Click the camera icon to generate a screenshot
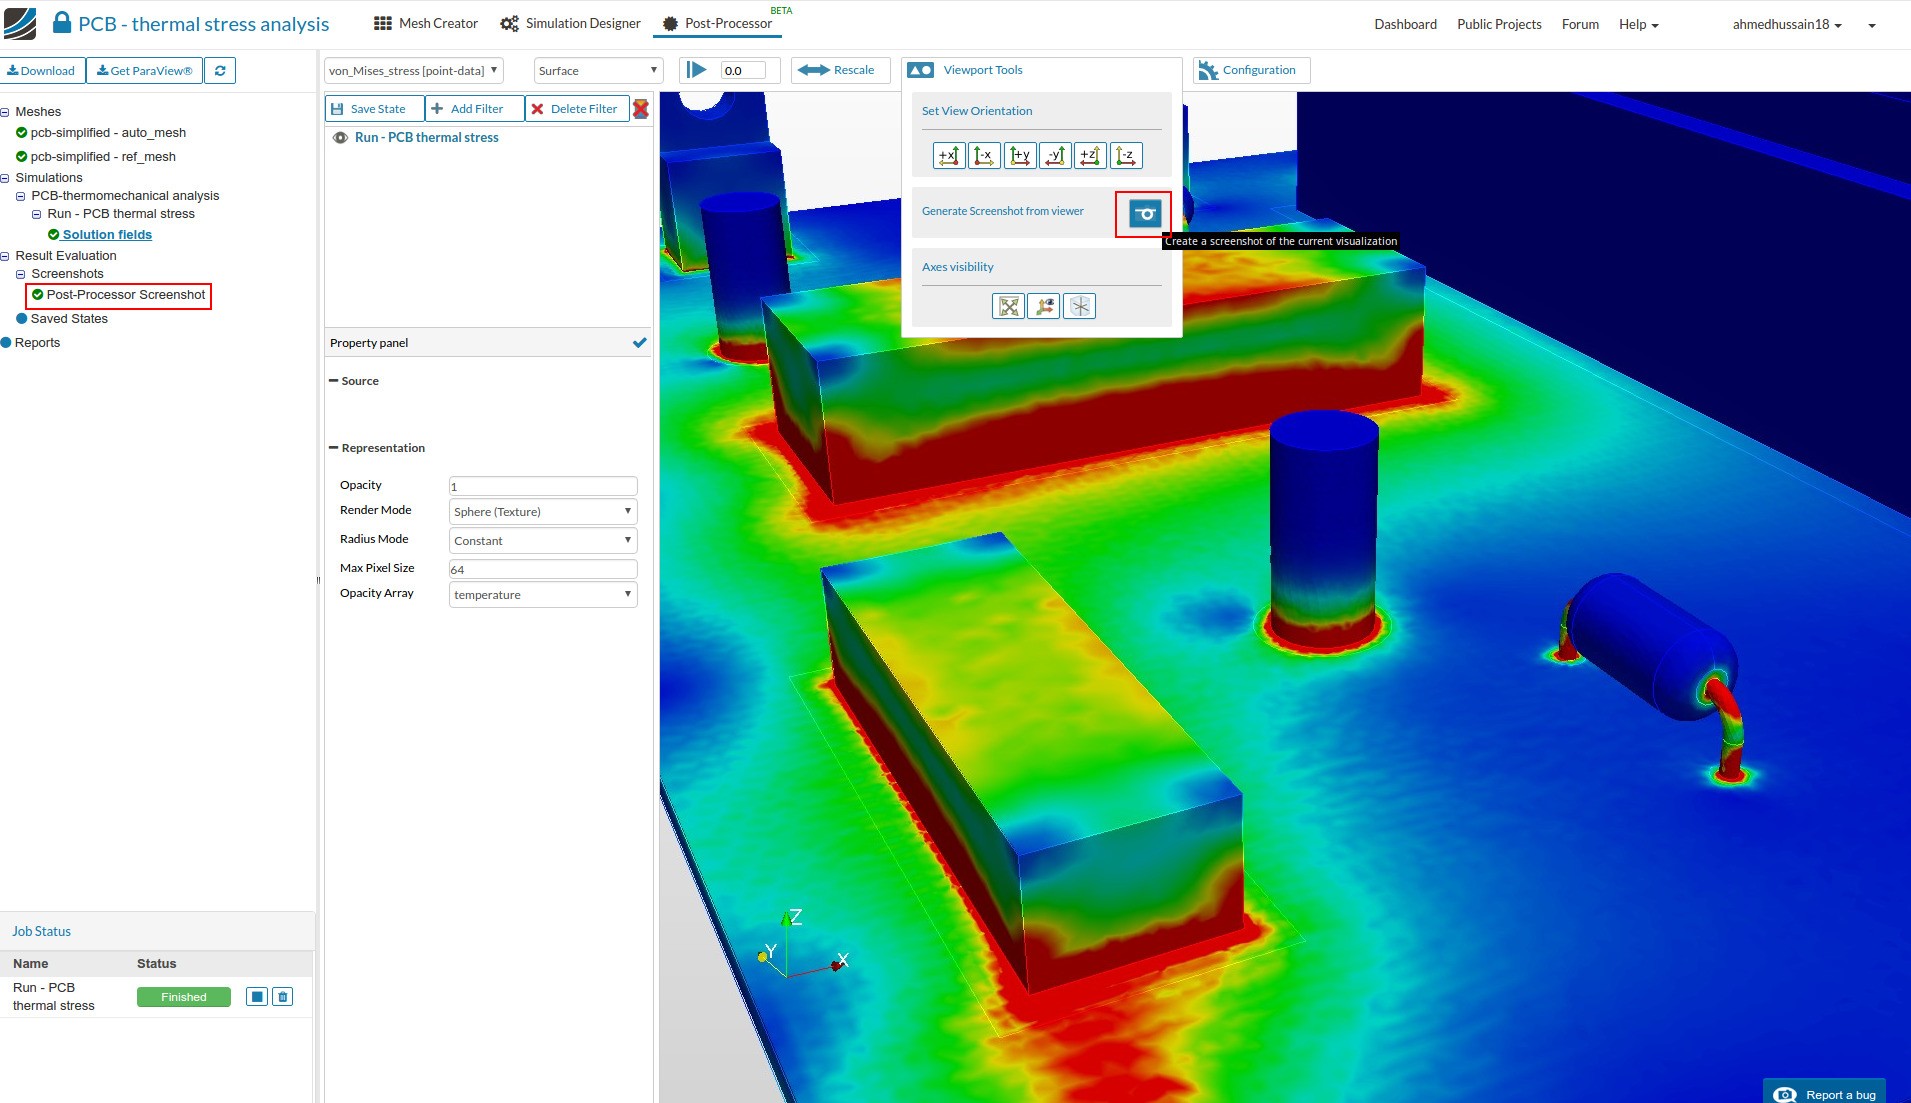Screen dimensions: 1911x1103 [x=1145, y=213]
